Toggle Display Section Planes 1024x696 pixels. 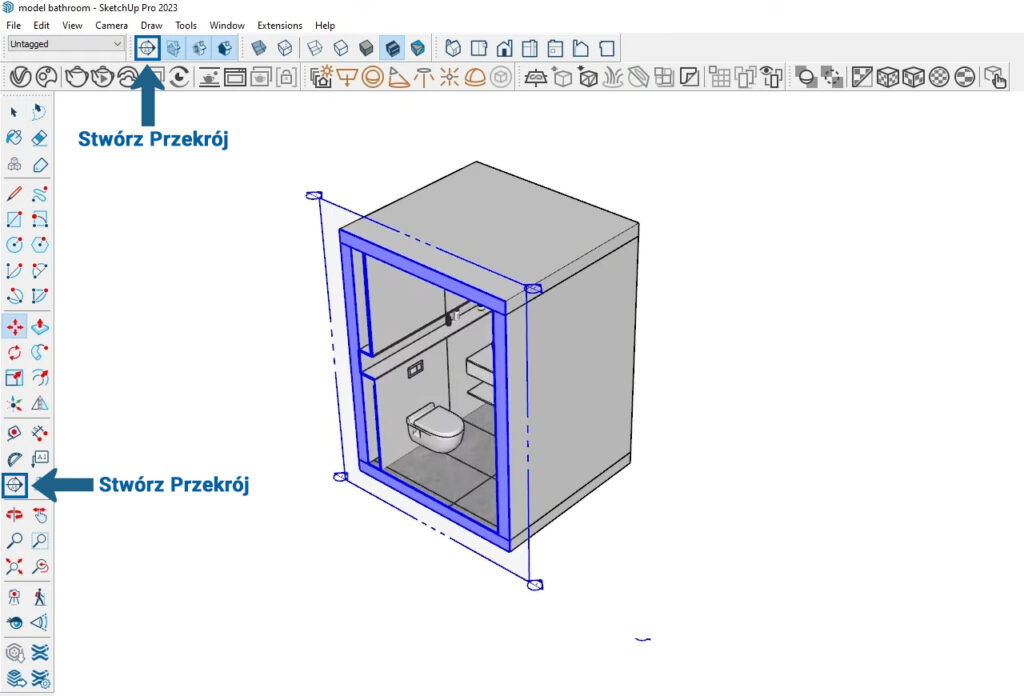click(x=174, y=47)
